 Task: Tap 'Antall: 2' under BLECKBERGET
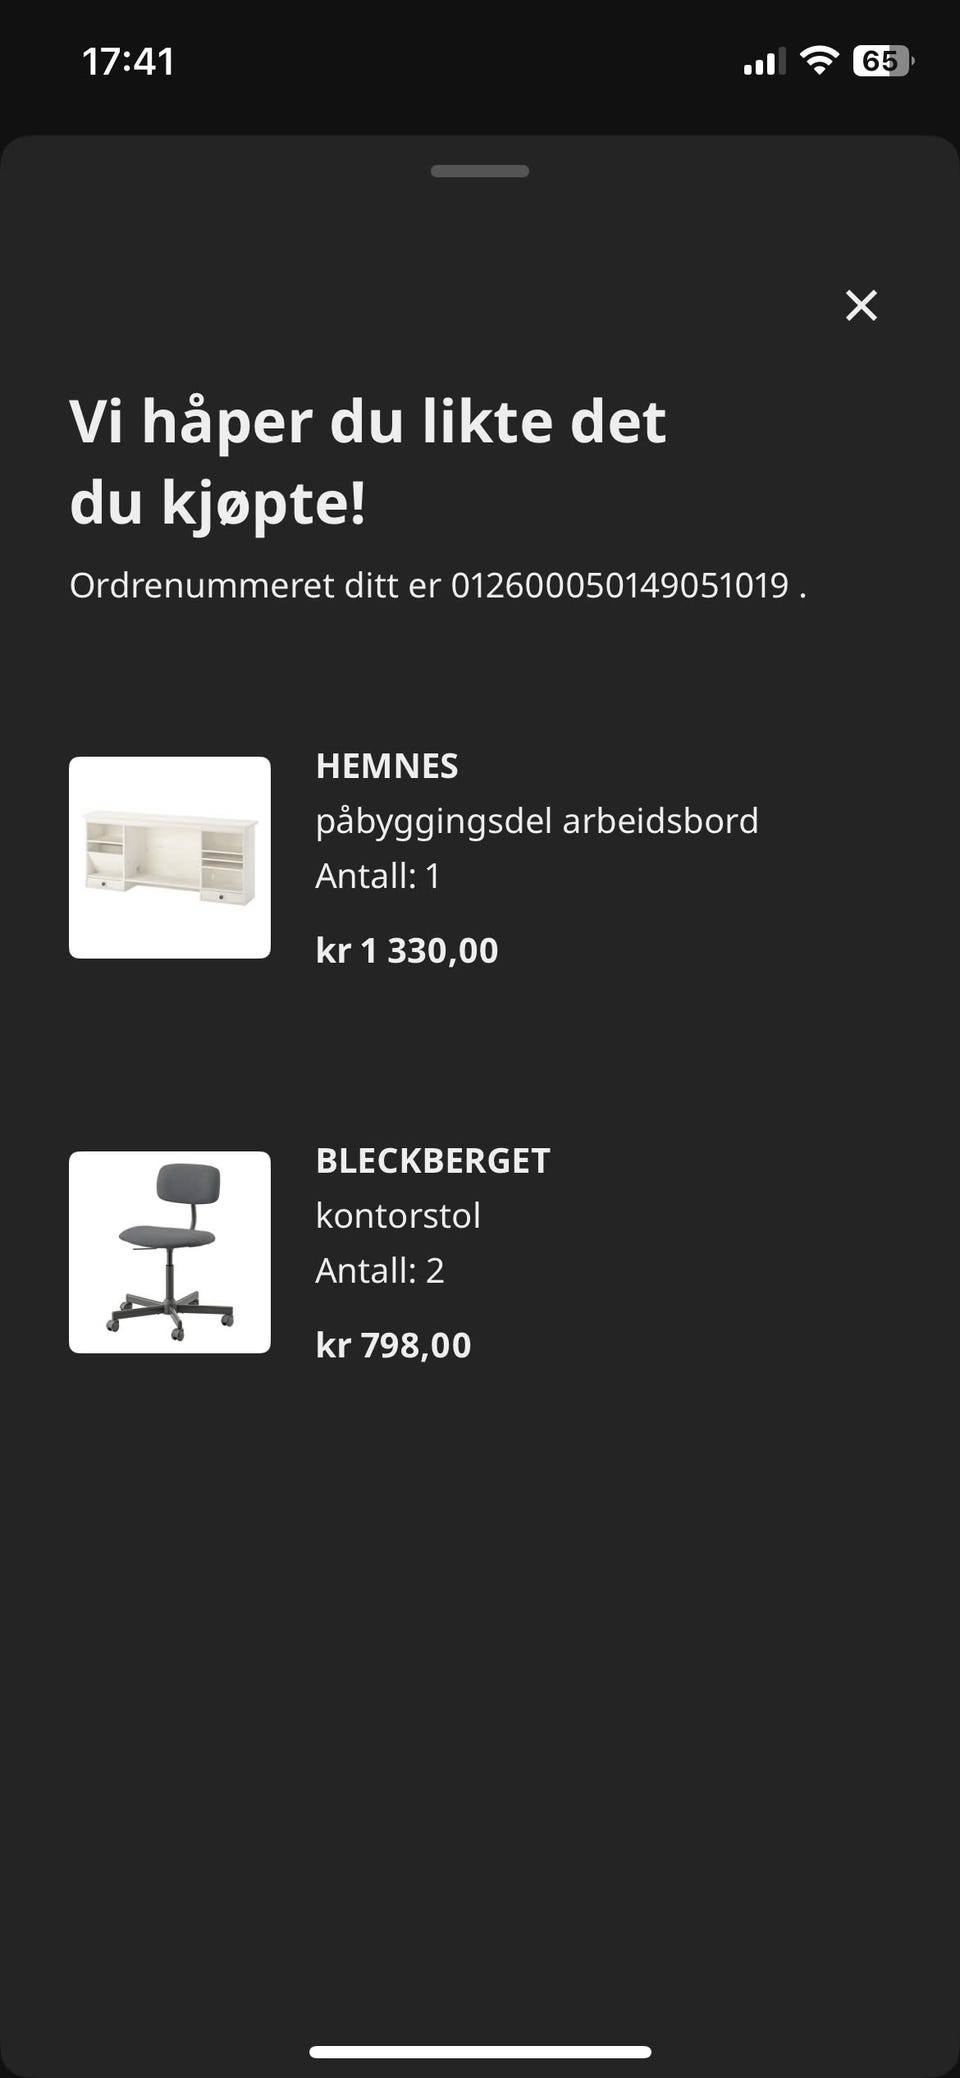coord(380,1271)
